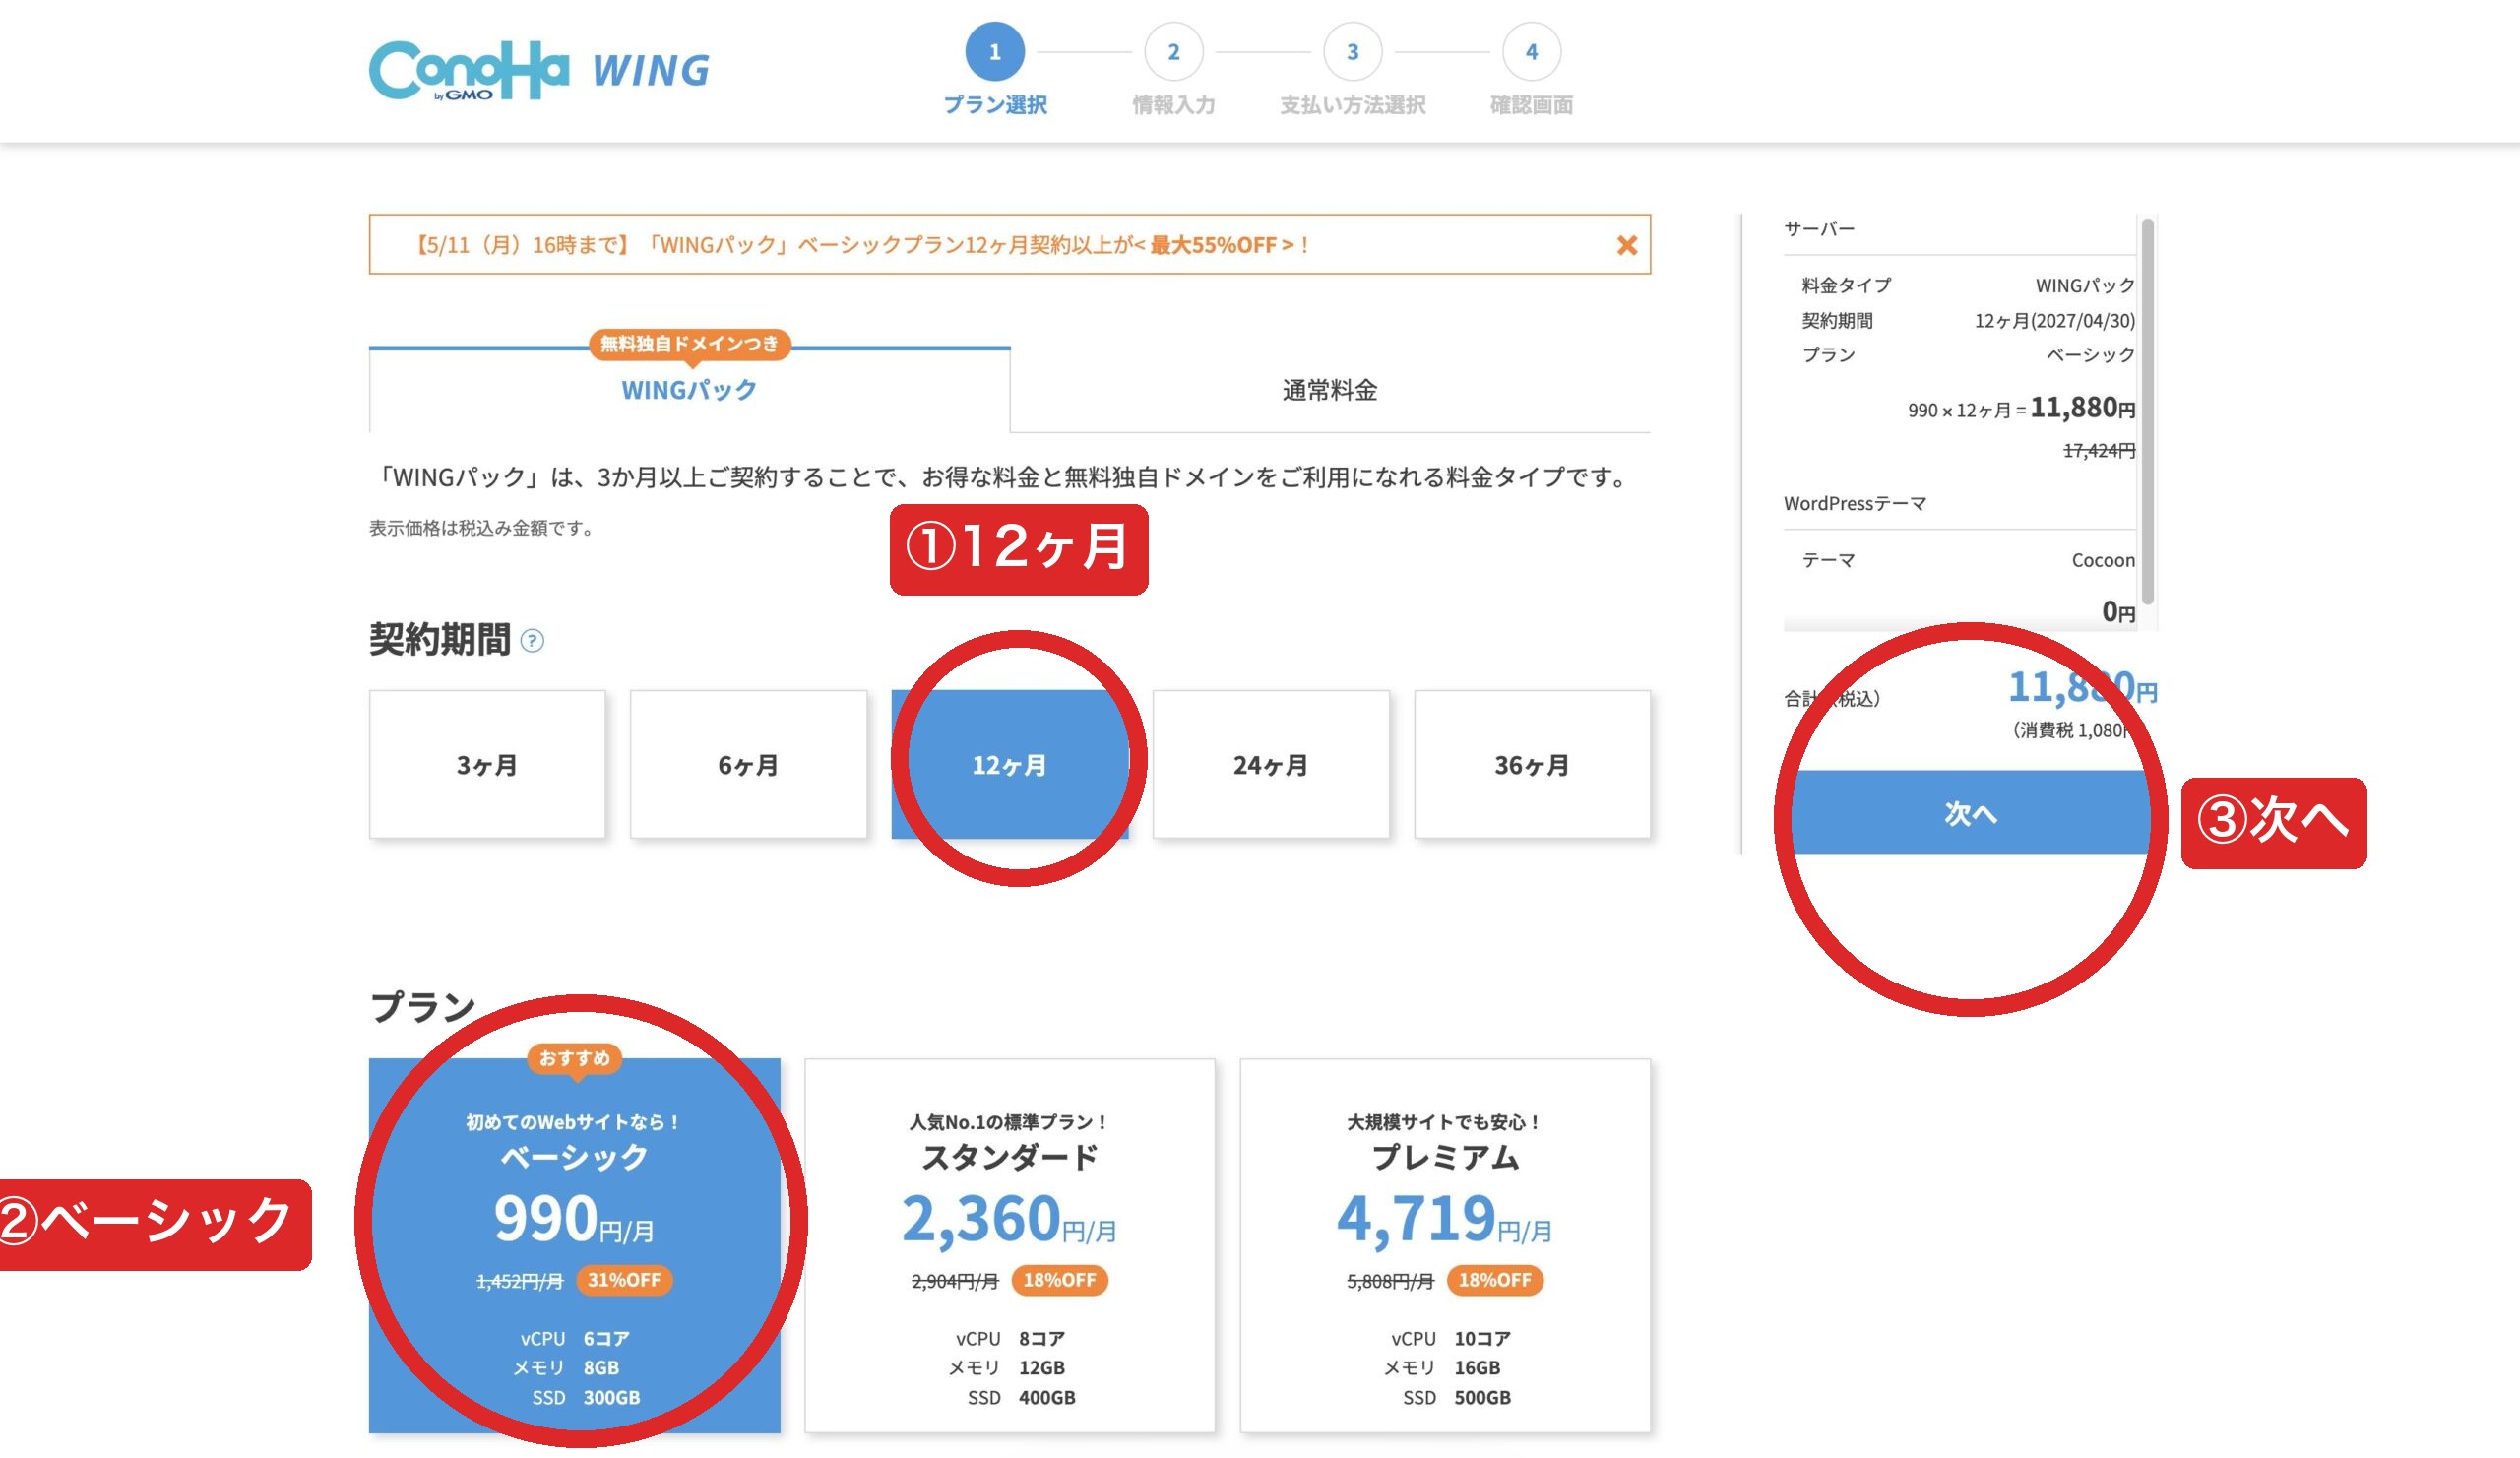Screen dimensions: 2520x1458
Task: Choose the スタンダード plan card
Action: tap(1010, 1245)
